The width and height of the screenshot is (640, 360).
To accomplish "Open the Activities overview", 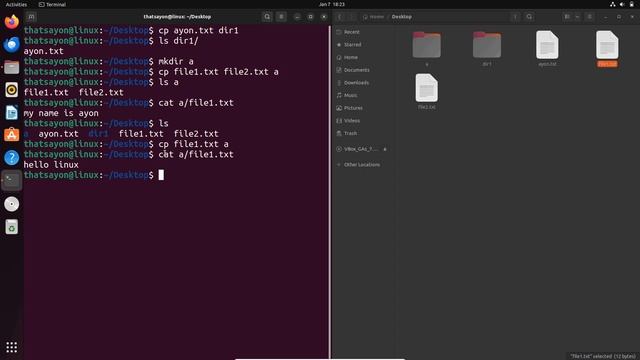I will point(16,4).
